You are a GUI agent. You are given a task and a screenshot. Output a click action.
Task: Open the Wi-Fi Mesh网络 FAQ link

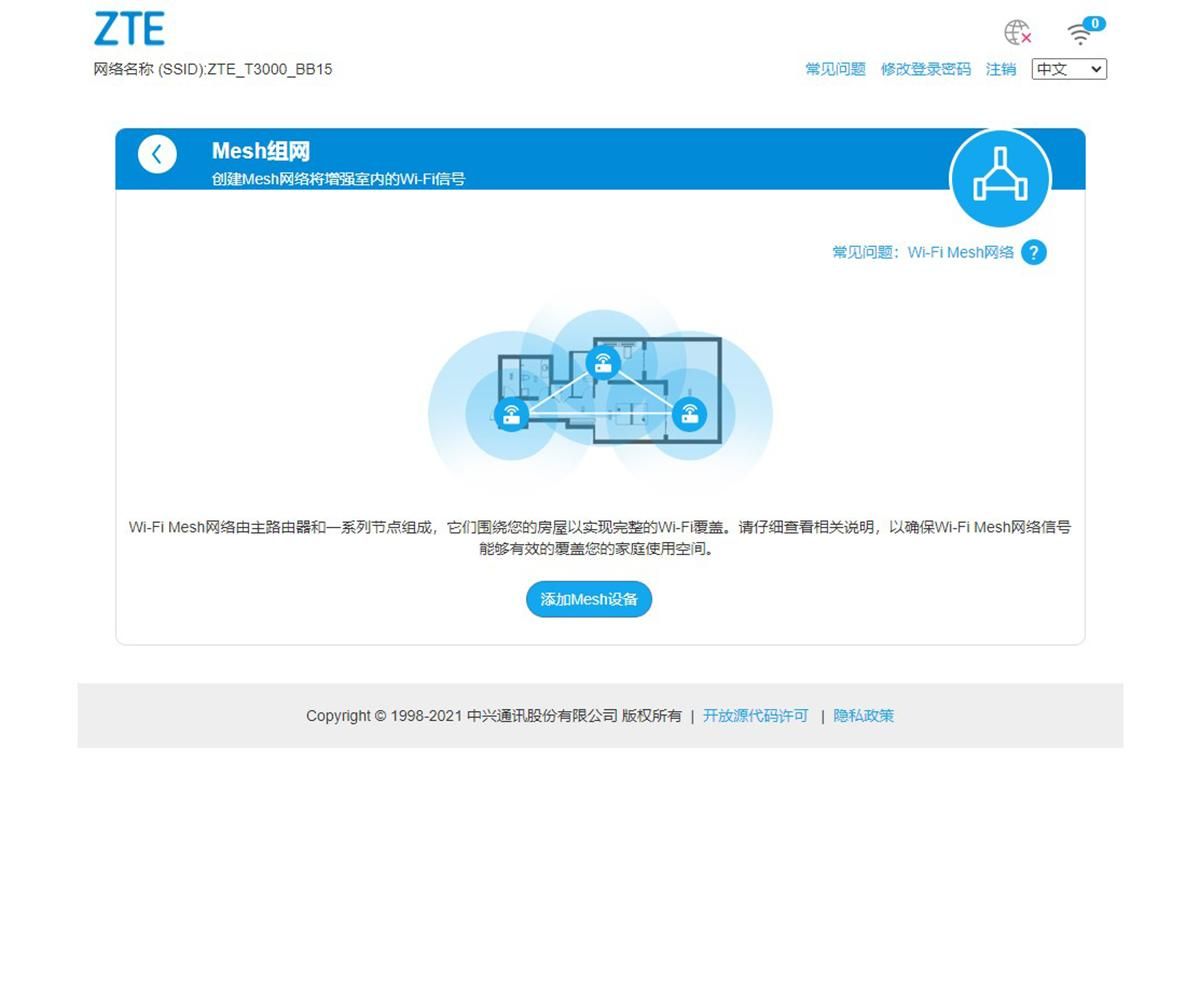coord(923,252)
